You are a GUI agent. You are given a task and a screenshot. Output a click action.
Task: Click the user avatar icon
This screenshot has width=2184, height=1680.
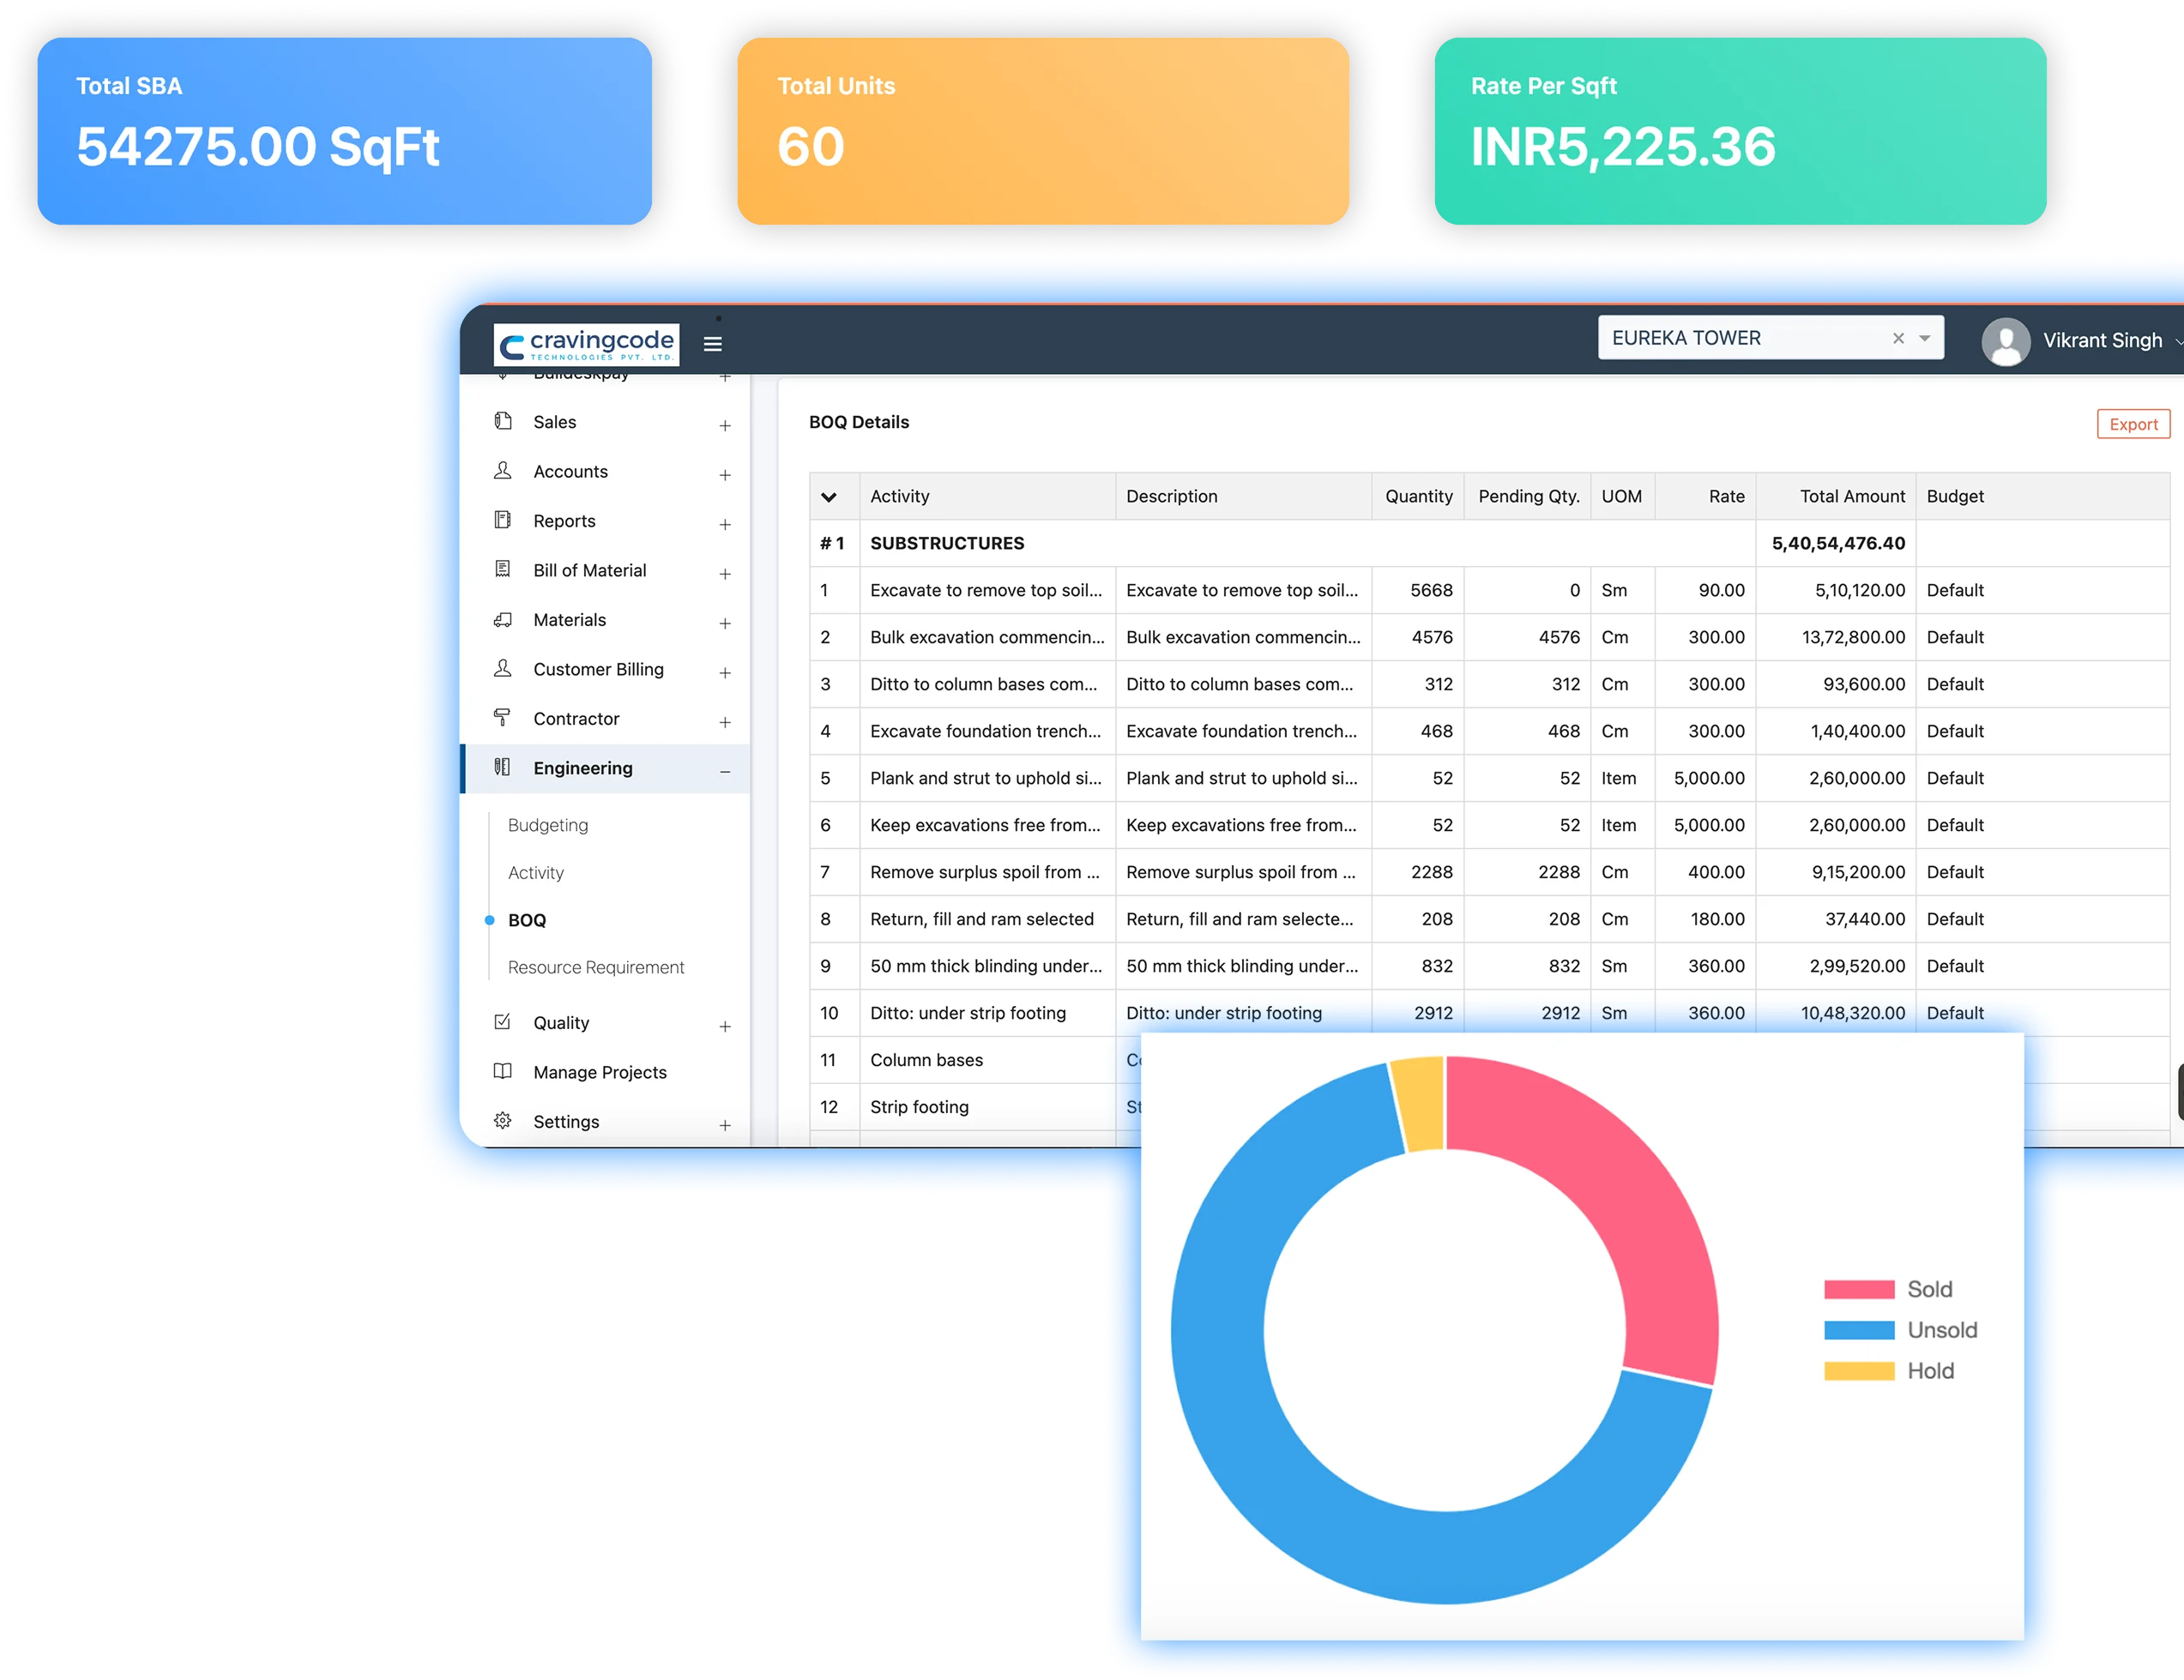click(2006, 342)
